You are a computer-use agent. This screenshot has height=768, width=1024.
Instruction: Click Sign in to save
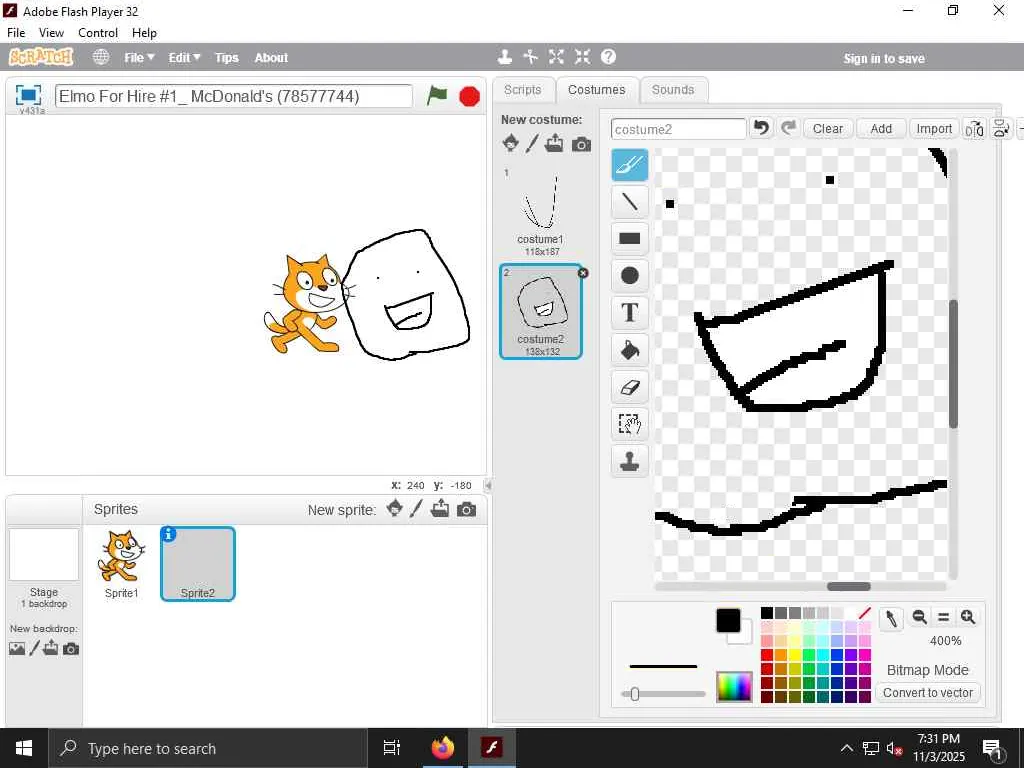point(884,58)
